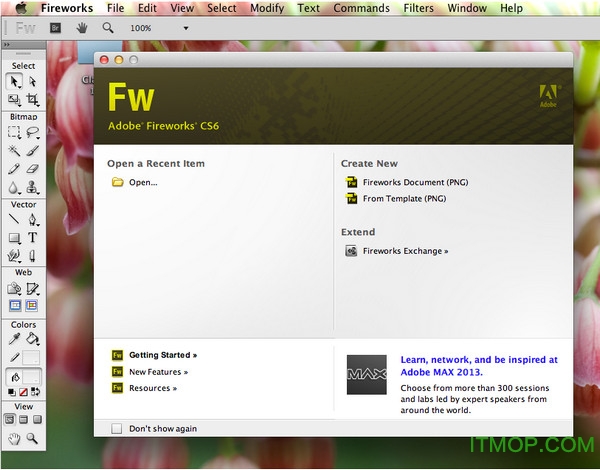Viewport: 600px width, 470px height.
Task: Open the Fireworks application menu
Action: point(67,8)
